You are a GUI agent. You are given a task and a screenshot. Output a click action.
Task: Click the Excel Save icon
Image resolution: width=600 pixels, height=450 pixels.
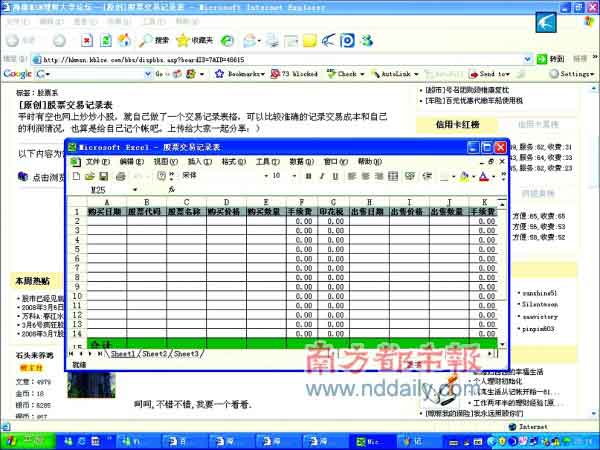105,175
